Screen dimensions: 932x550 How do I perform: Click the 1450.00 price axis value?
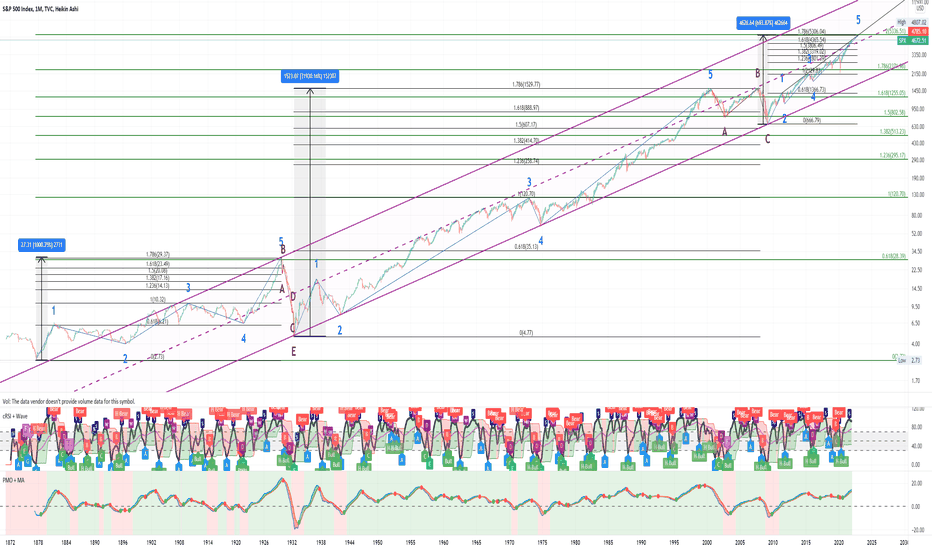tap(918, 90)
